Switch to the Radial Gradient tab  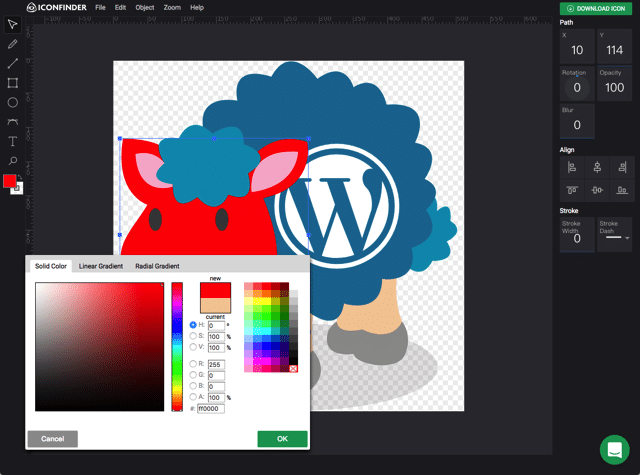pyautogui.click(x=157, y=266)
